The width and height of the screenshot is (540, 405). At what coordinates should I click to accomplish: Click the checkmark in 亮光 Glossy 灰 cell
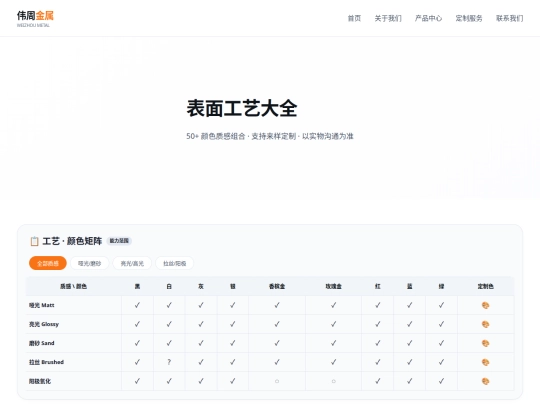(x=201, y=324)
